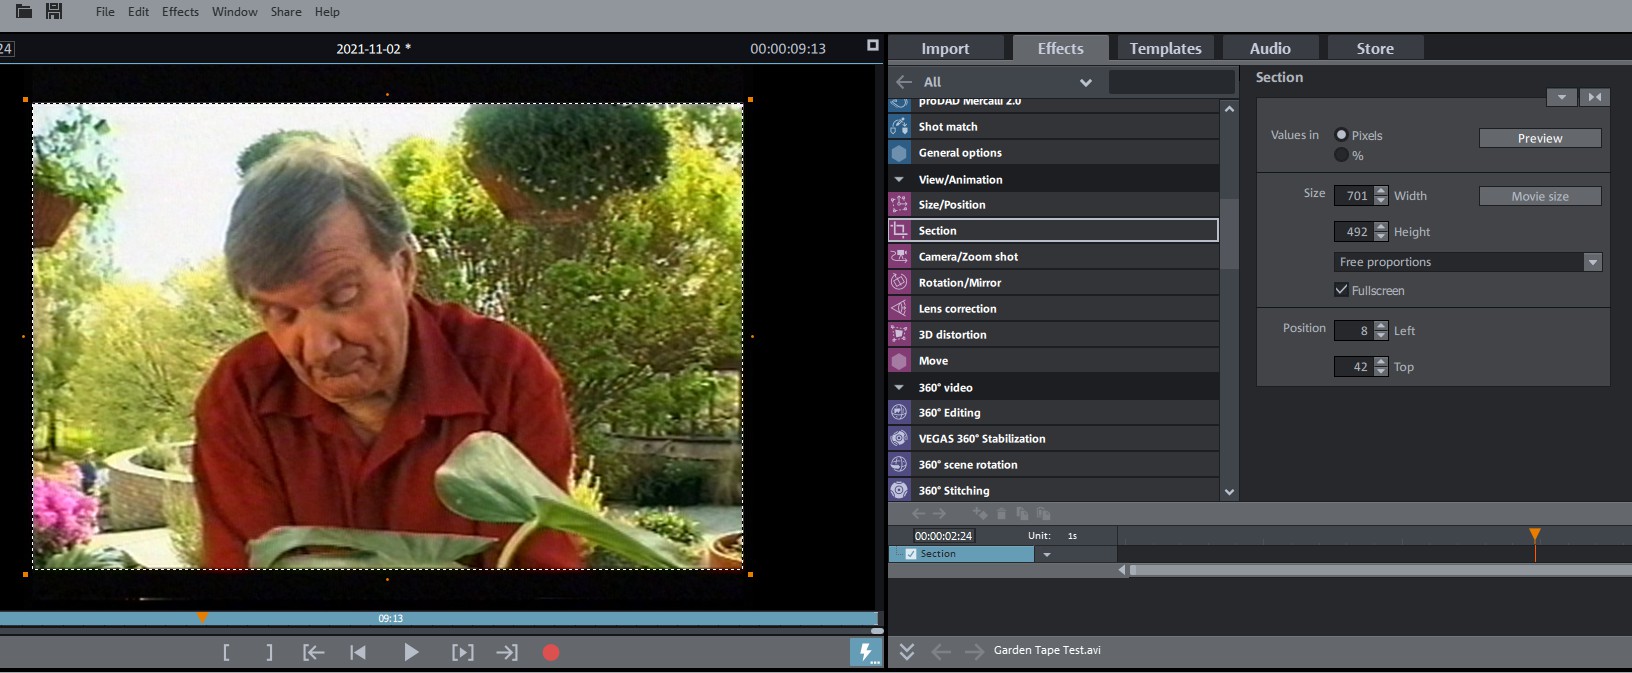1632x673 pixels.
Task: Select the Camera/Zoom shot icon
Action: click(899, 257)
